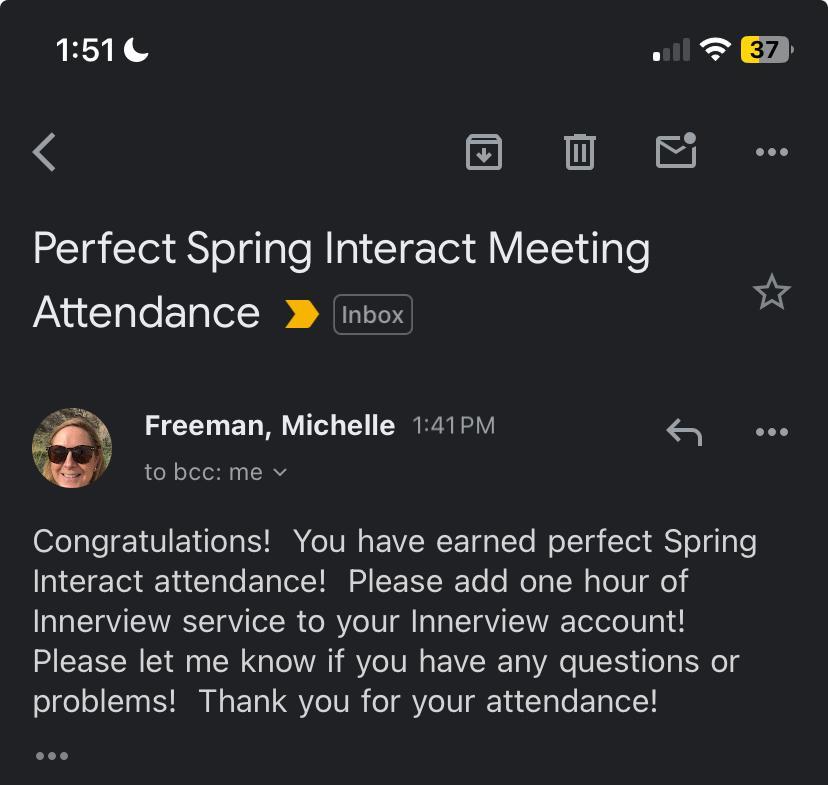Tap the email subject title text
Viewport: 828px width, 785px height.
tap(341, 250)
